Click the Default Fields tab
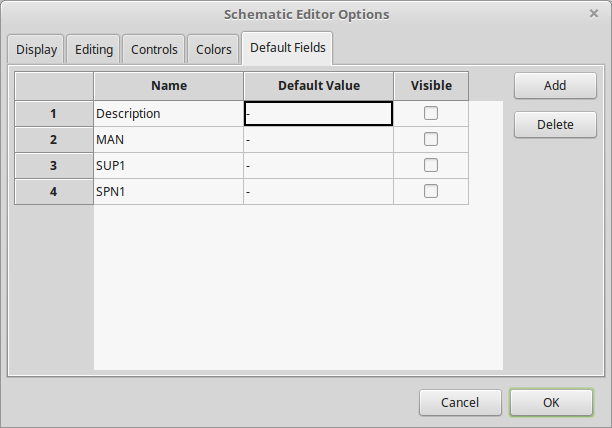Image resolution: width=612 pixels, height=428 pixels. (288, 48)
